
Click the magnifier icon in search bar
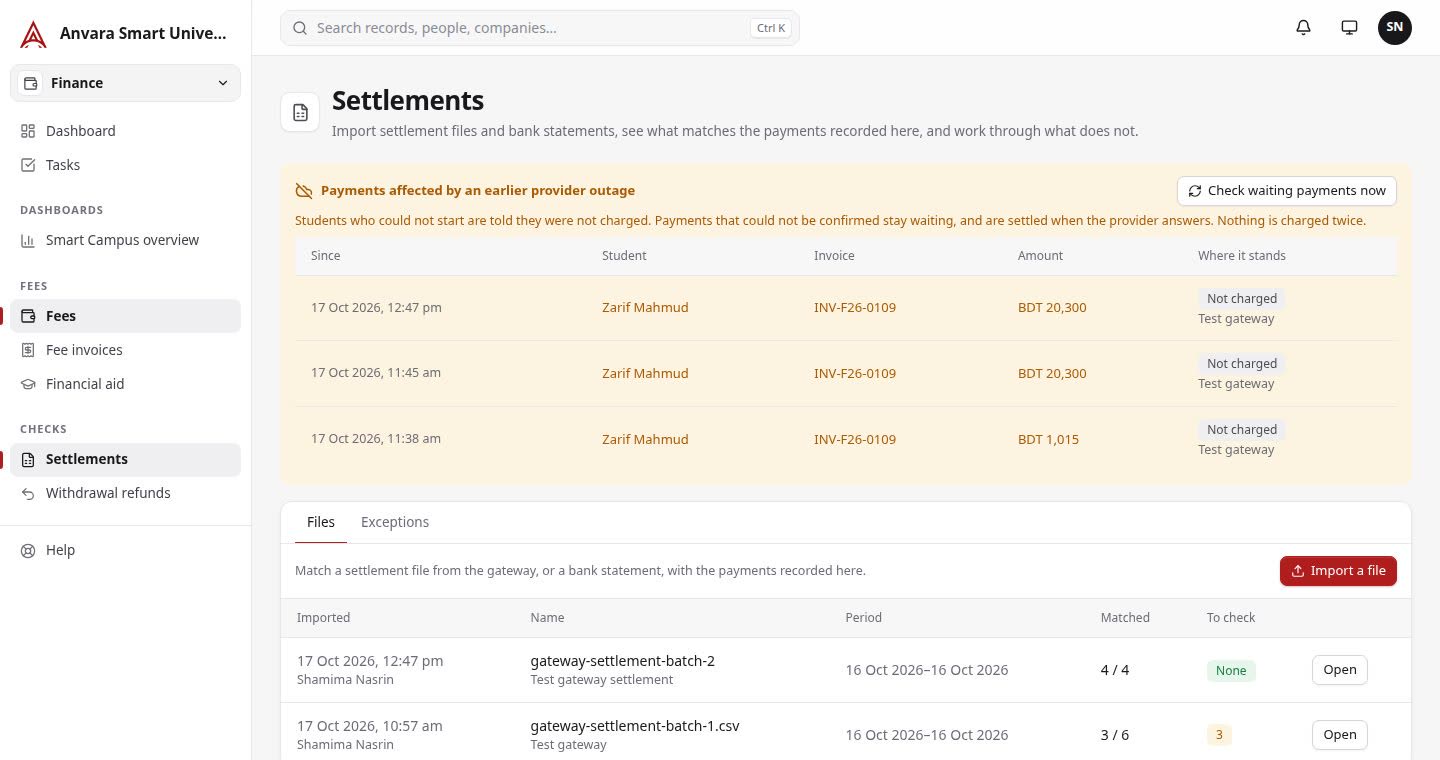(299, 28)
